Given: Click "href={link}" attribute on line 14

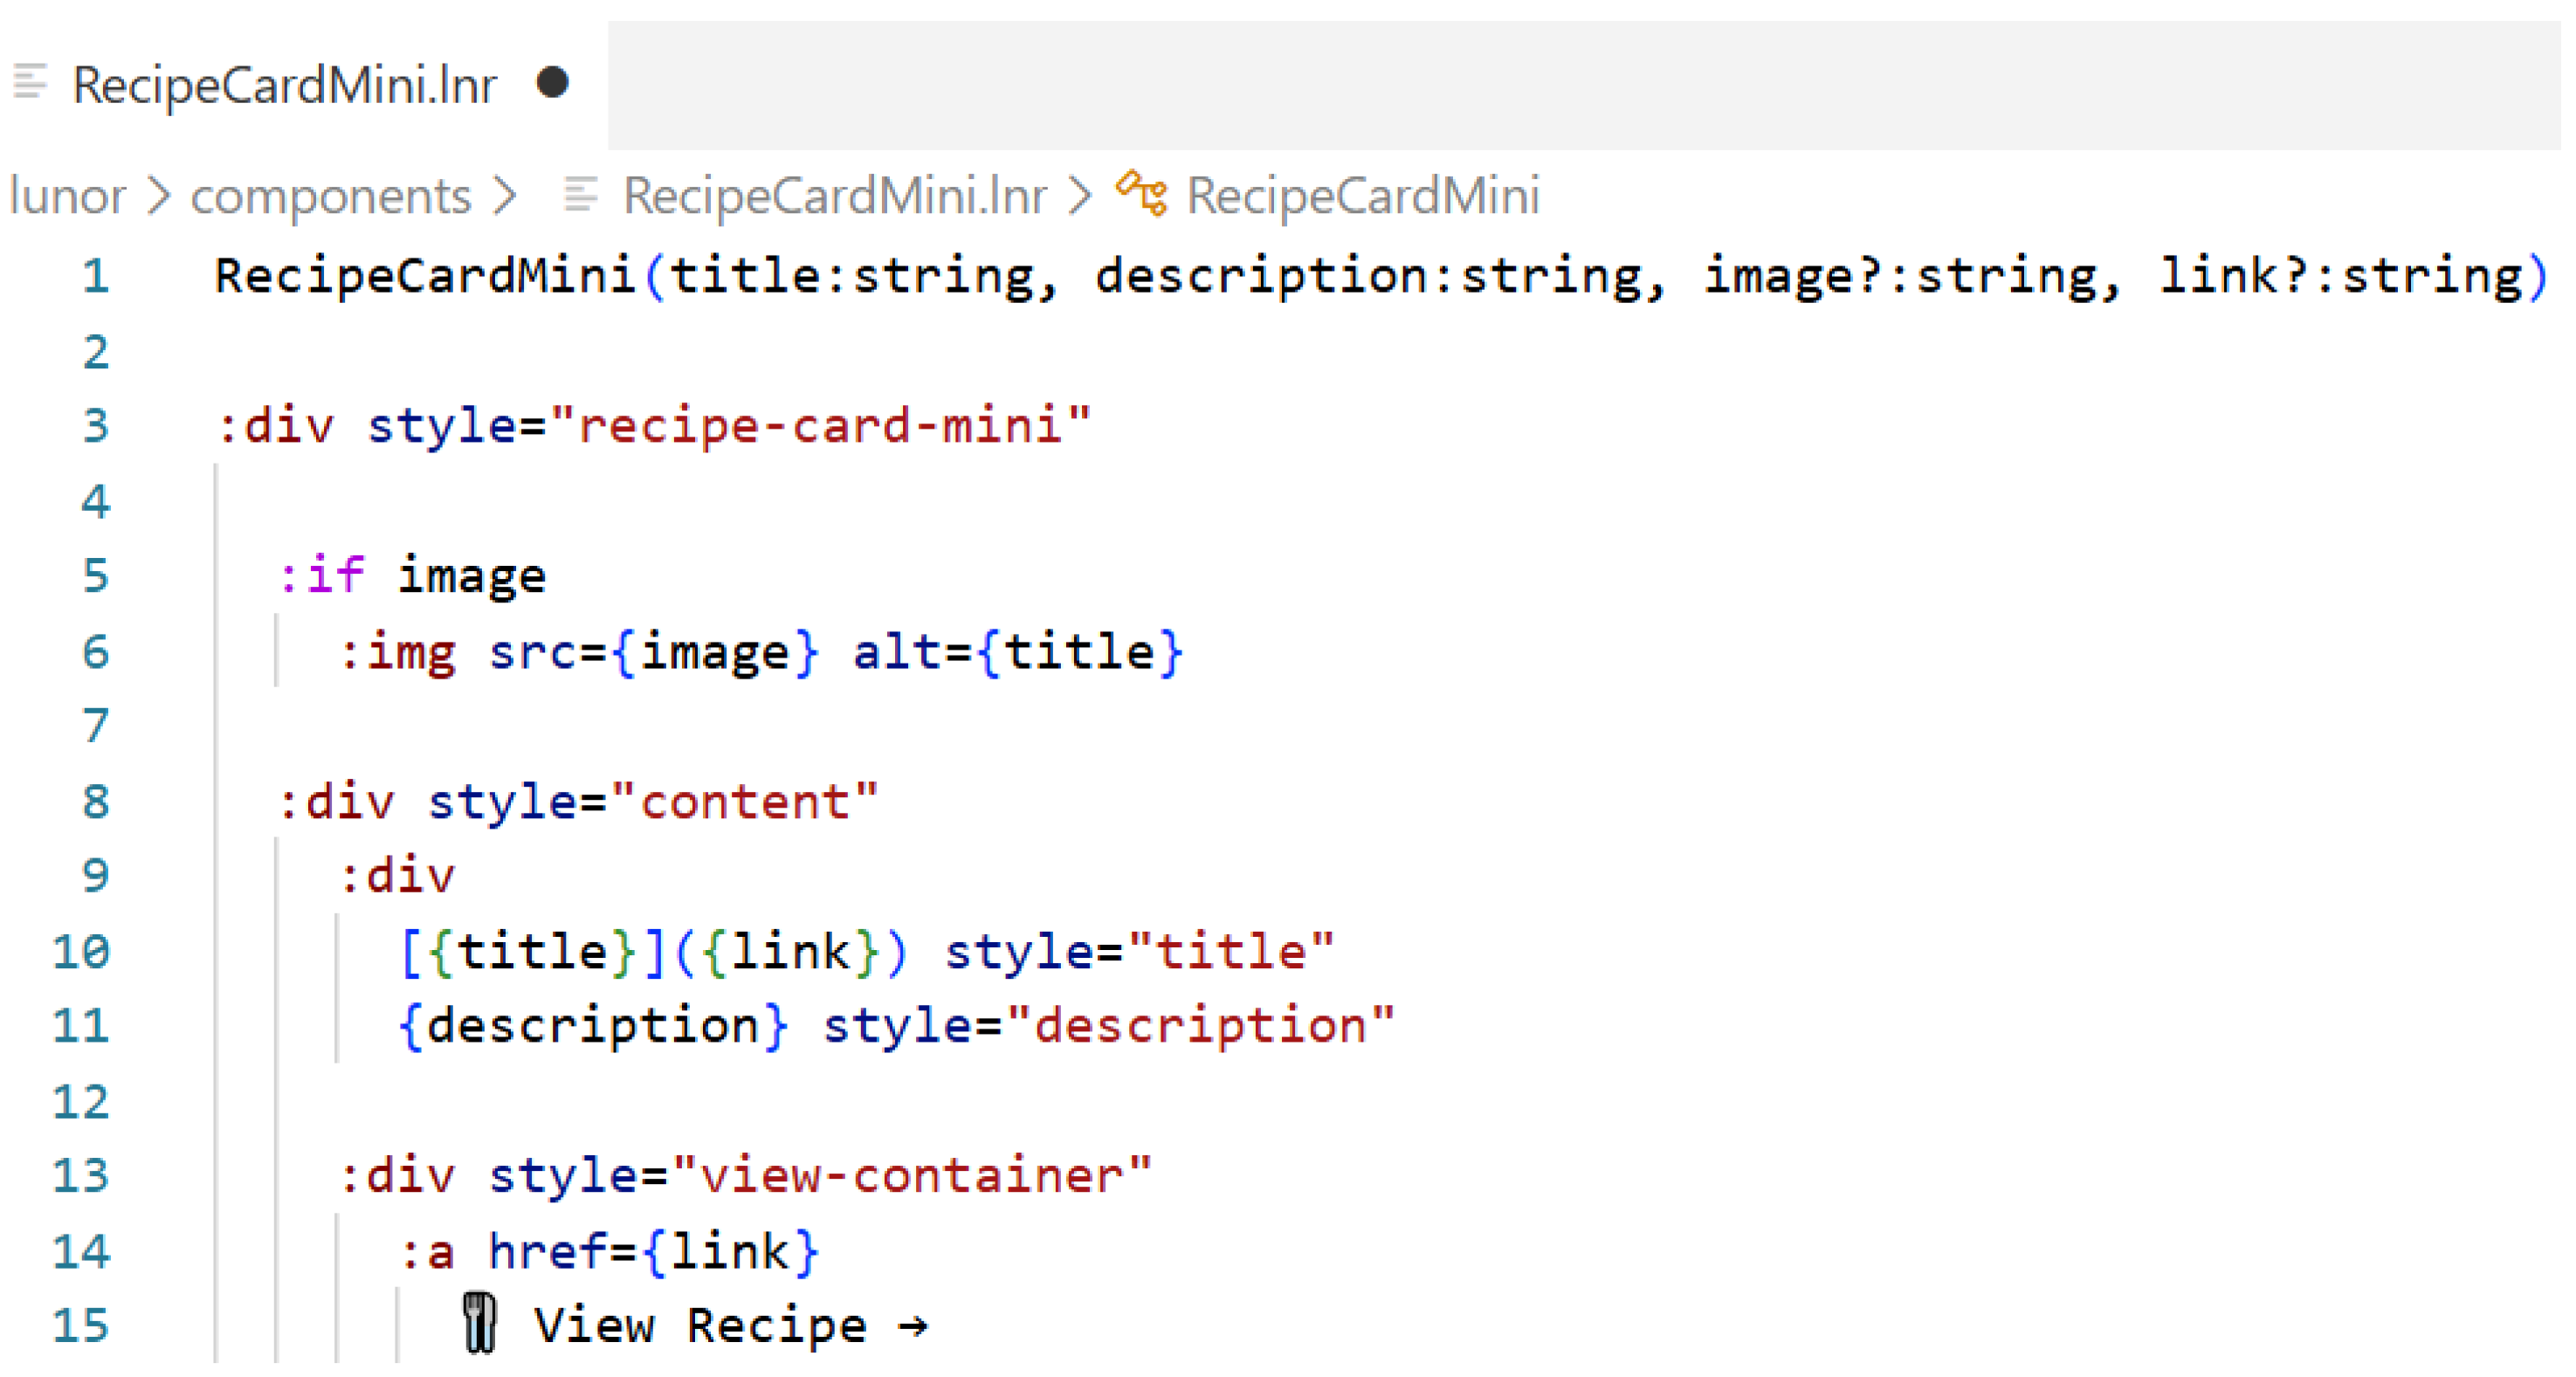Looking at the screenshot, I should point(654,1252).
